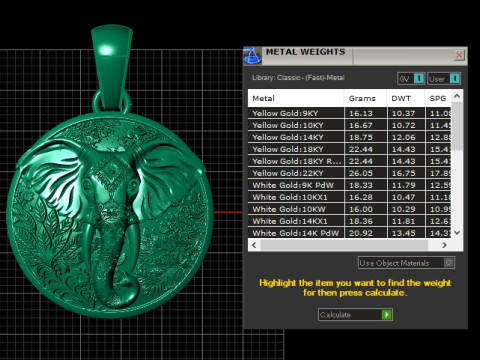Select the Yellow Gold:18KY R... row

point(350,161)
